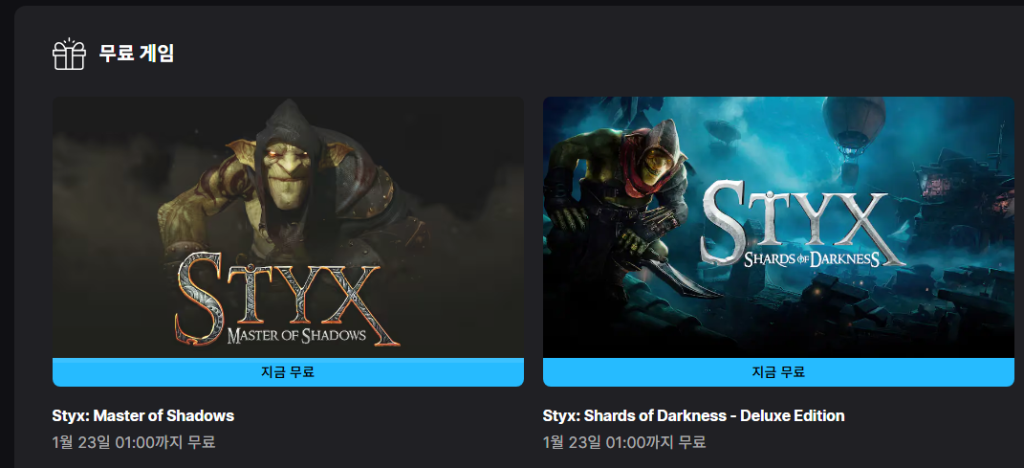Click the goblin's face on Master of Shadows cover

(285, 171)
